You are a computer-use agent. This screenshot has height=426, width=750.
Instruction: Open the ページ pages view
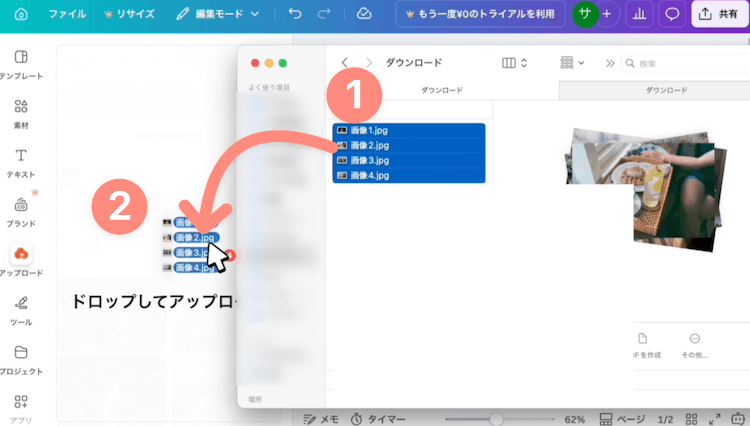coord(622,419)
